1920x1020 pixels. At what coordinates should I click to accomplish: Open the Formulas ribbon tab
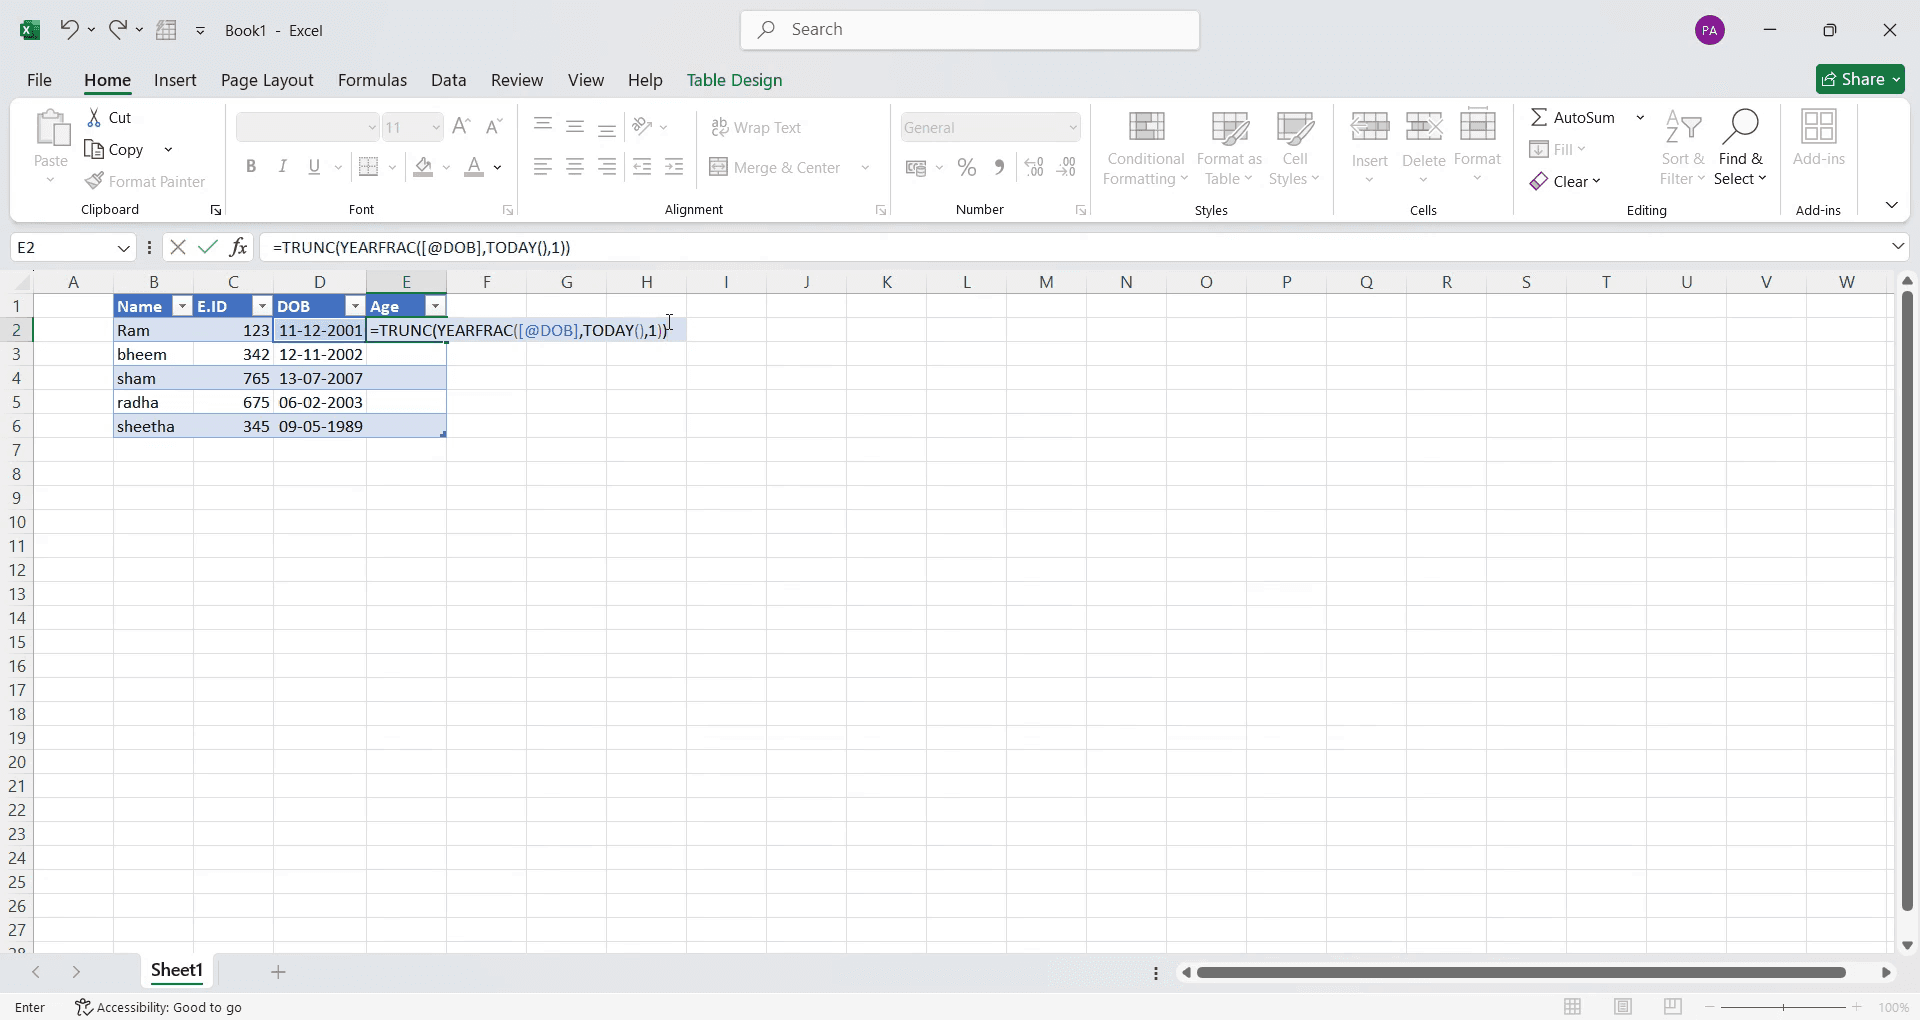tap(372, 80)
